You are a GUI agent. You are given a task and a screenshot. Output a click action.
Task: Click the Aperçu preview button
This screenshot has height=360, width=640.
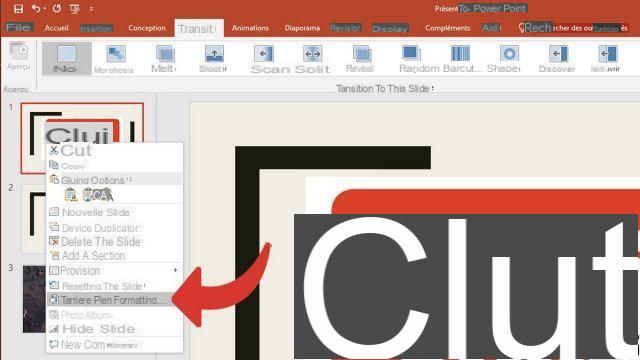click(19, 56)
